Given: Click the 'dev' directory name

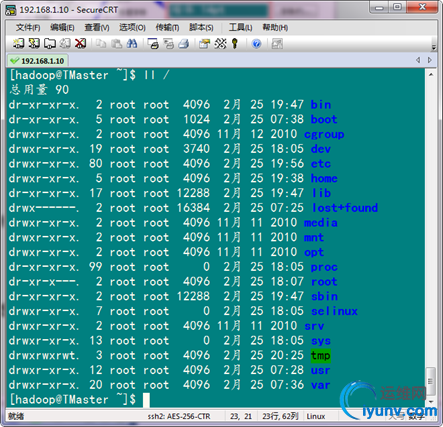Looking at the screenshot, I should pos(321,149).
